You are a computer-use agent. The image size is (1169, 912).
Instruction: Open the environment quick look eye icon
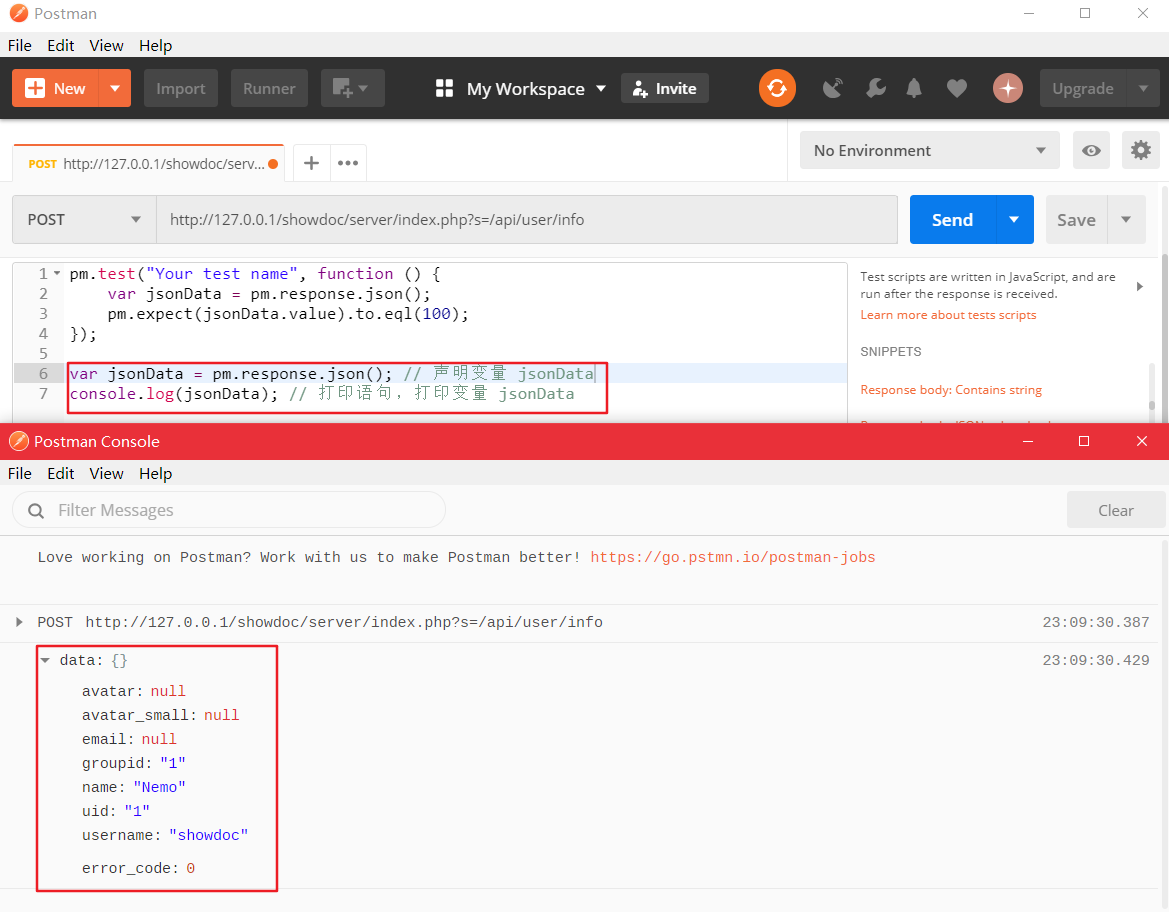[1091, 150]
